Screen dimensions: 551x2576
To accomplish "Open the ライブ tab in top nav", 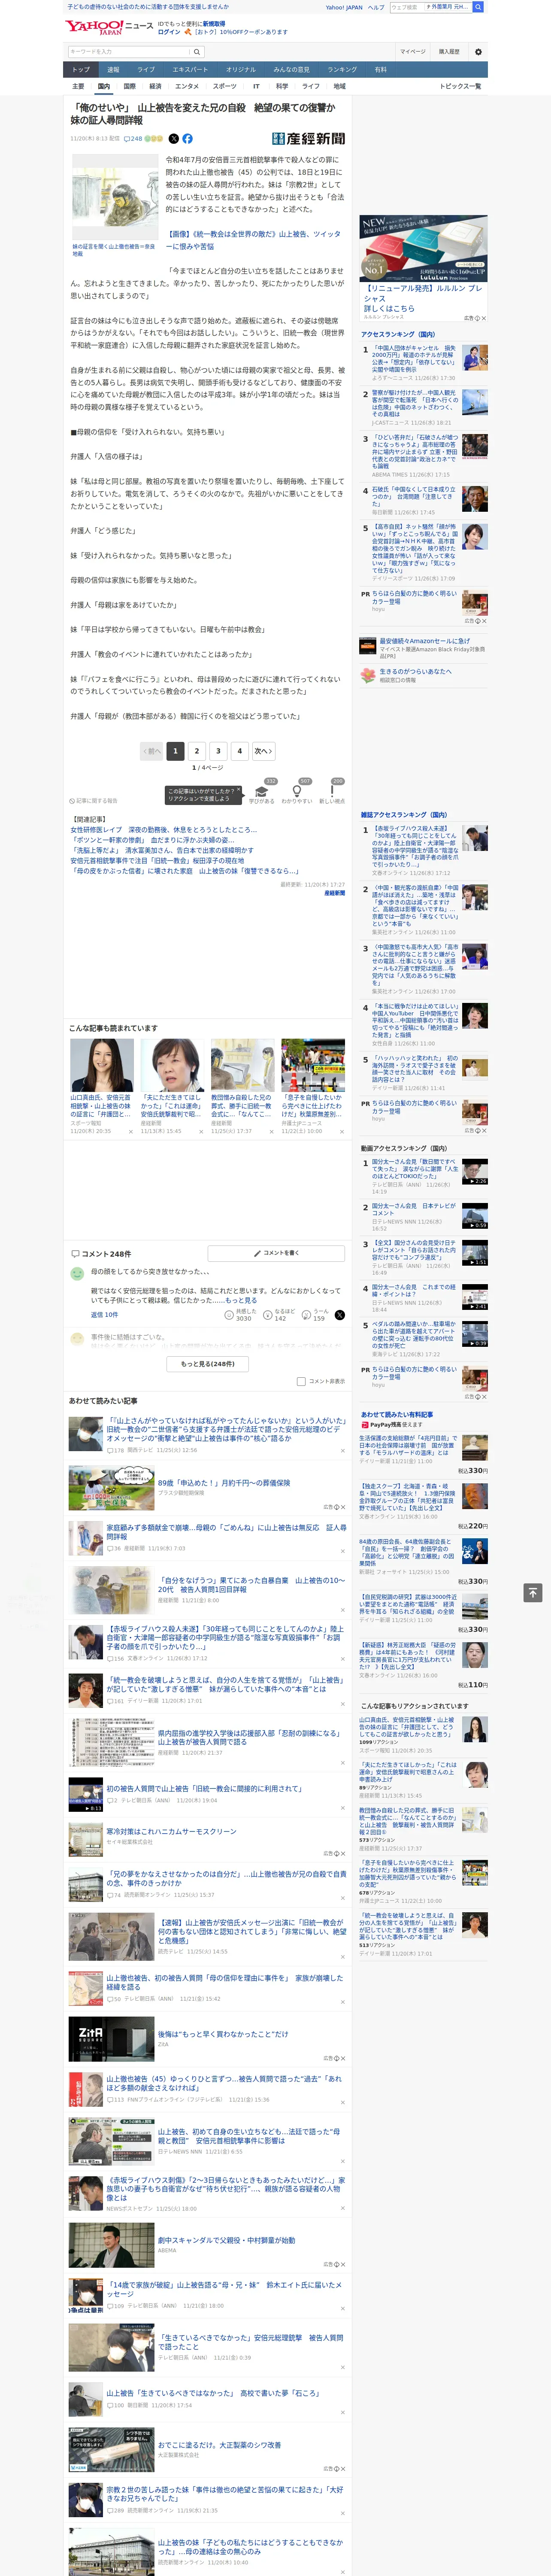I will (x=146, y=70).
